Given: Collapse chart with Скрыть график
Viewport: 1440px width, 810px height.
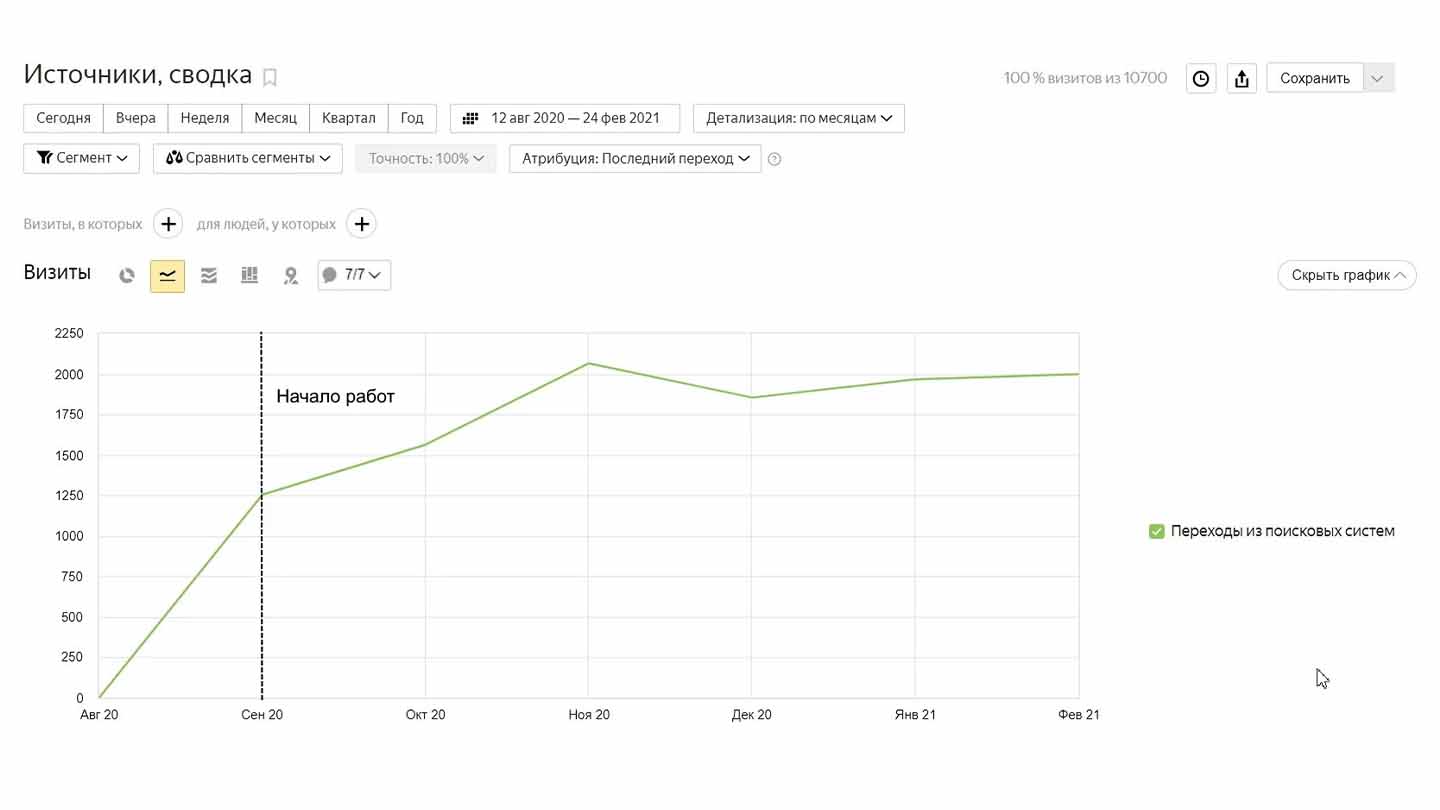Looking at the screenshot, I should [1347, 275].
